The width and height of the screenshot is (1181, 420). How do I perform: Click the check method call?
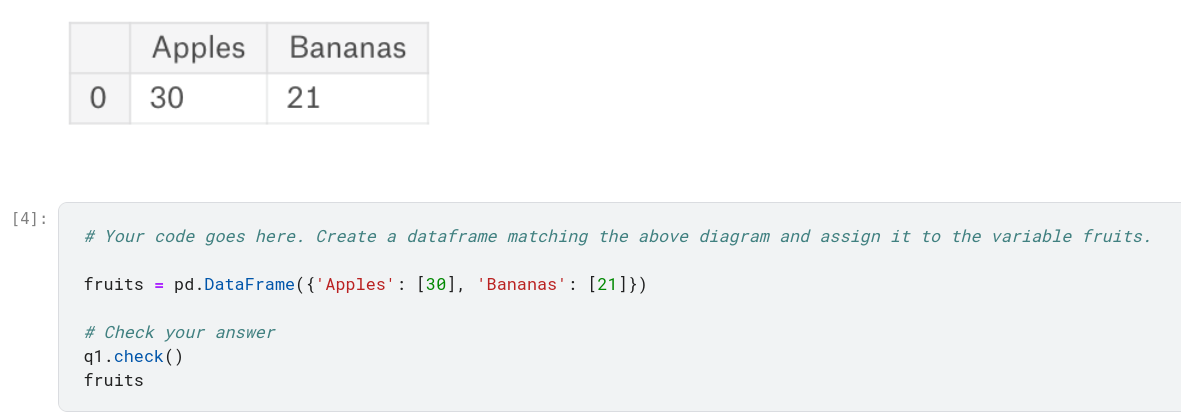point(138,357)
